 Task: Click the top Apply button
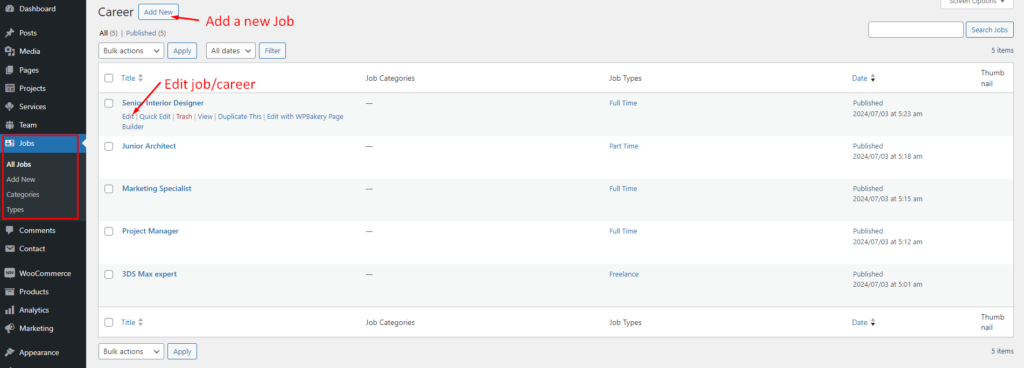pyautogui.click(x=182, y=50)
